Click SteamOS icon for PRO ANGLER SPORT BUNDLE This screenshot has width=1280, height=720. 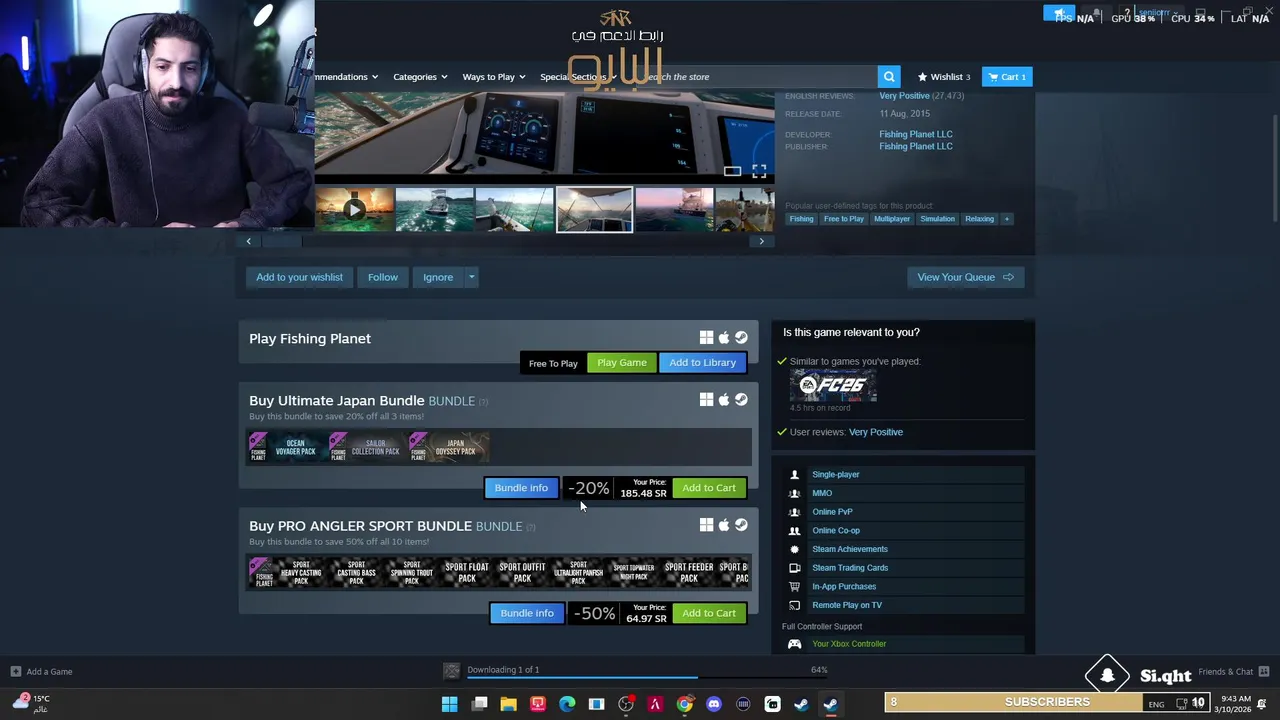[x=741, y=524]
